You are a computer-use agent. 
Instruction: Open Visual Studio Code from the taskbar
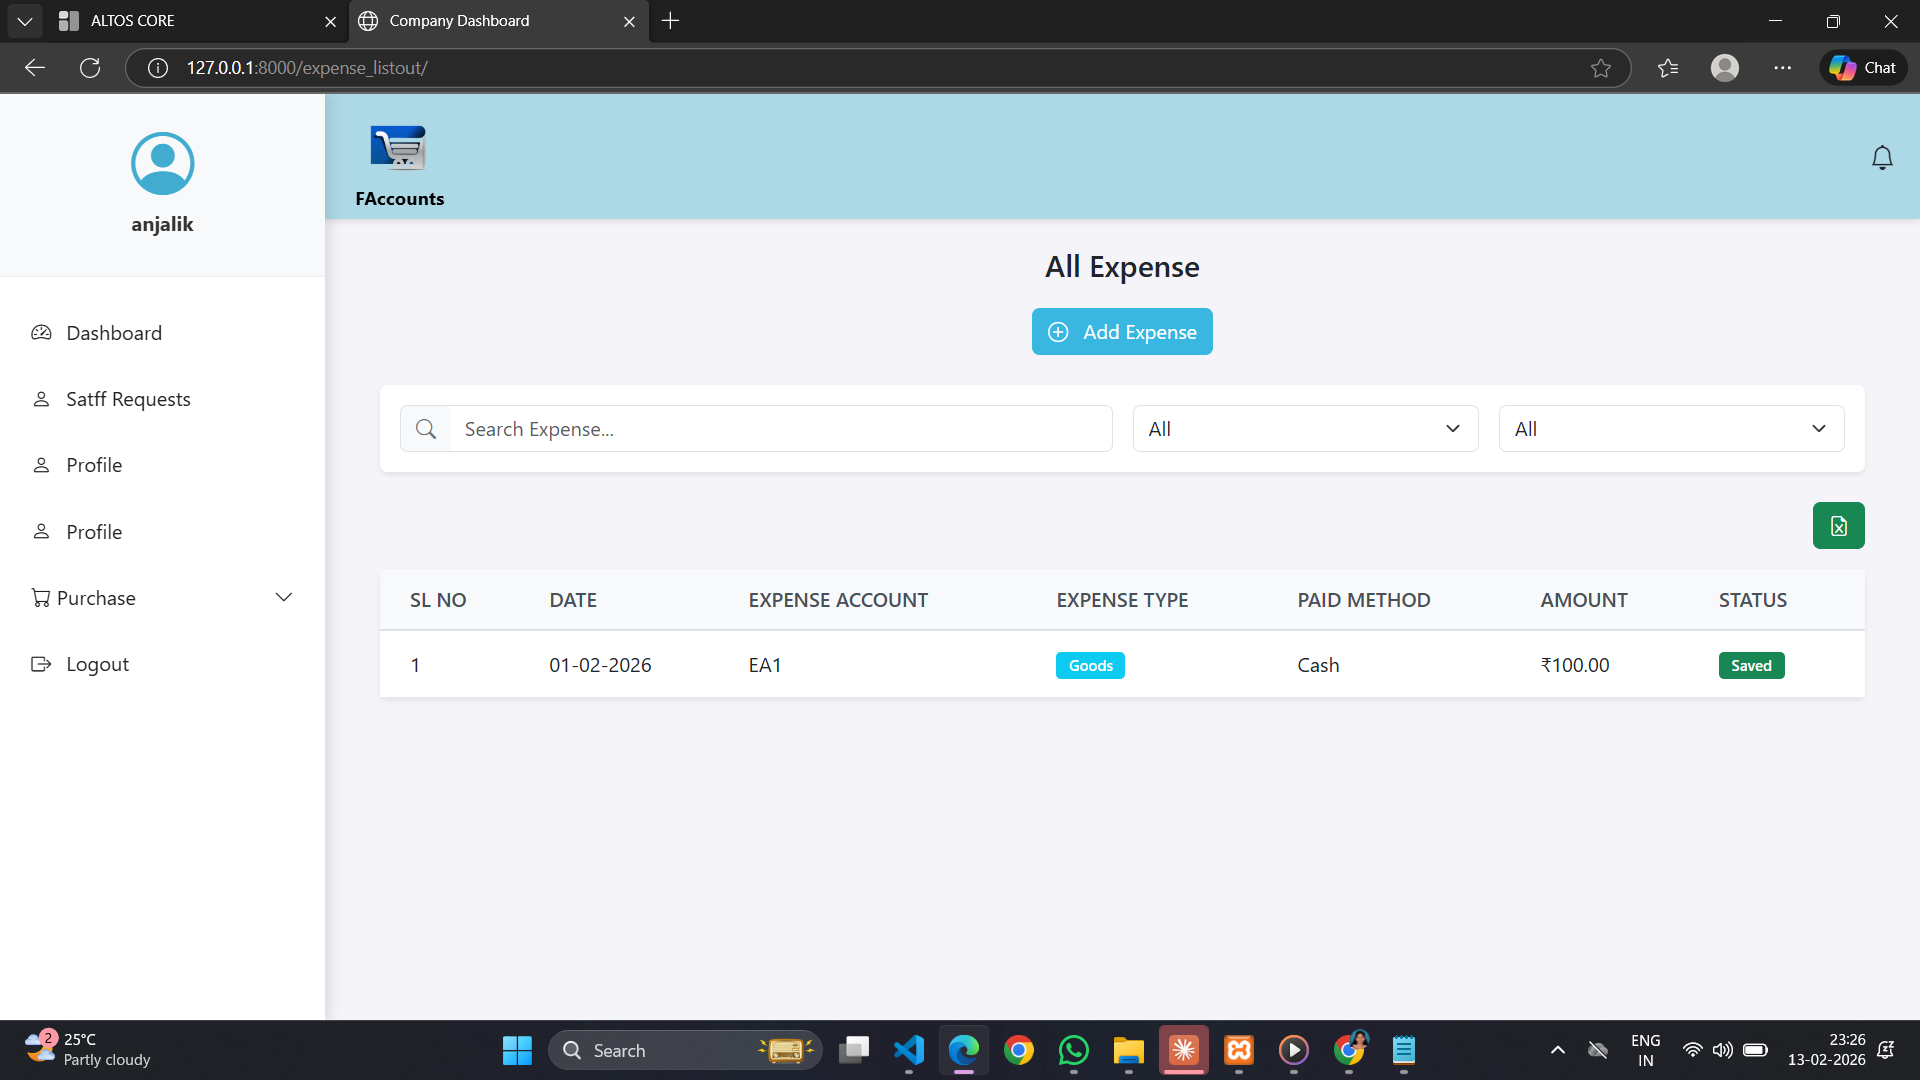click(x=908, y=1050)
